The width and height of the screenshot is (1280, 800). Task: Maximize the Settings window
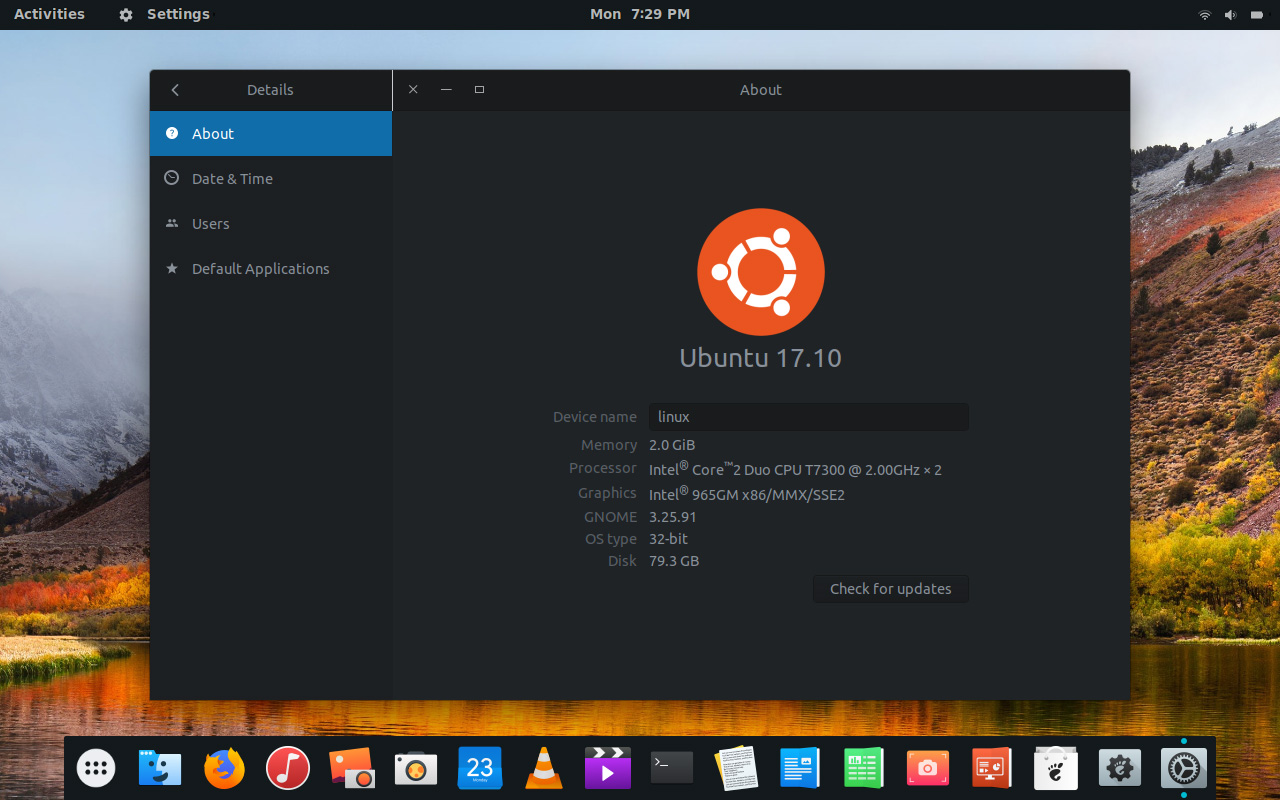click(479, 90)
